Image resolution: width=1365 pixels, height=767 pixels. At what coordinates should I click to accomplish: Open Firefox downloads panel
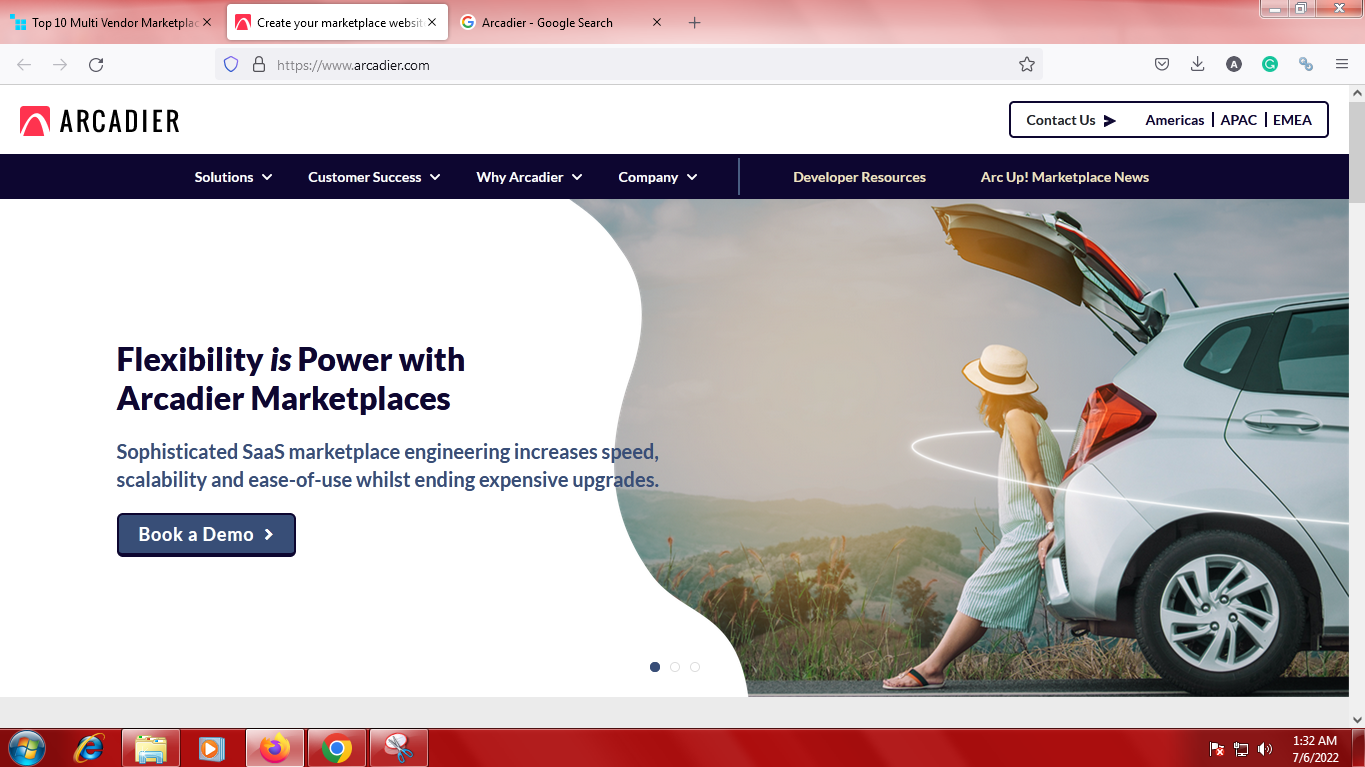click(1197, 64)
